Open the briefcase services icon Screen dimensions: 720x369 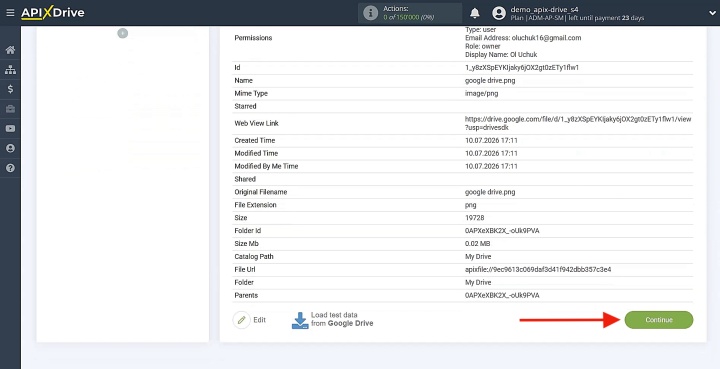click(x=10, y=109)
